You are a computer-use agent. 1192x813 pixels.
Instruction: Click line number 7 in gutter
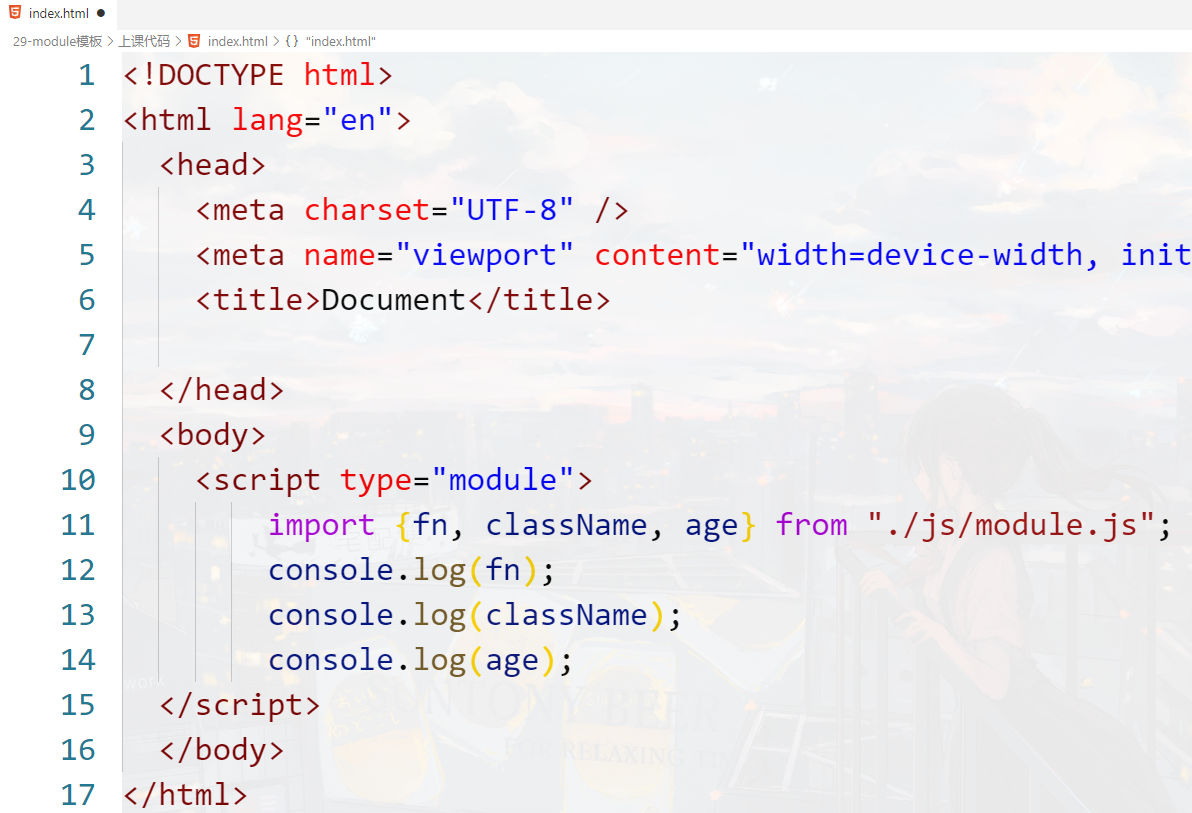(x=87, y=345)
